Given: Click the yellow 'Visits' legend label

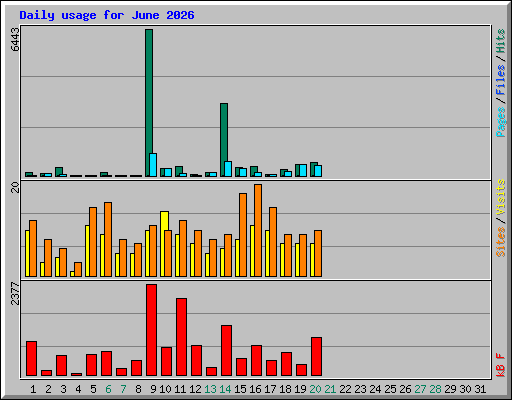Looking at the screenshot, I should click(x=501, y=197).
